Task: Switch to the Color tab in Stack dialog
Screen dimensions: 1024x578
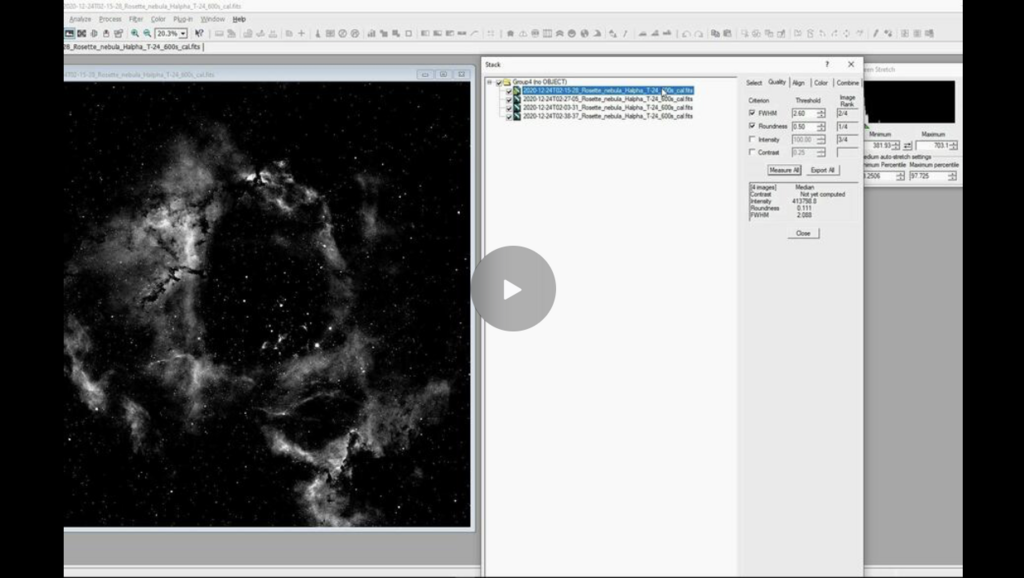Action: tap(821, 83)
